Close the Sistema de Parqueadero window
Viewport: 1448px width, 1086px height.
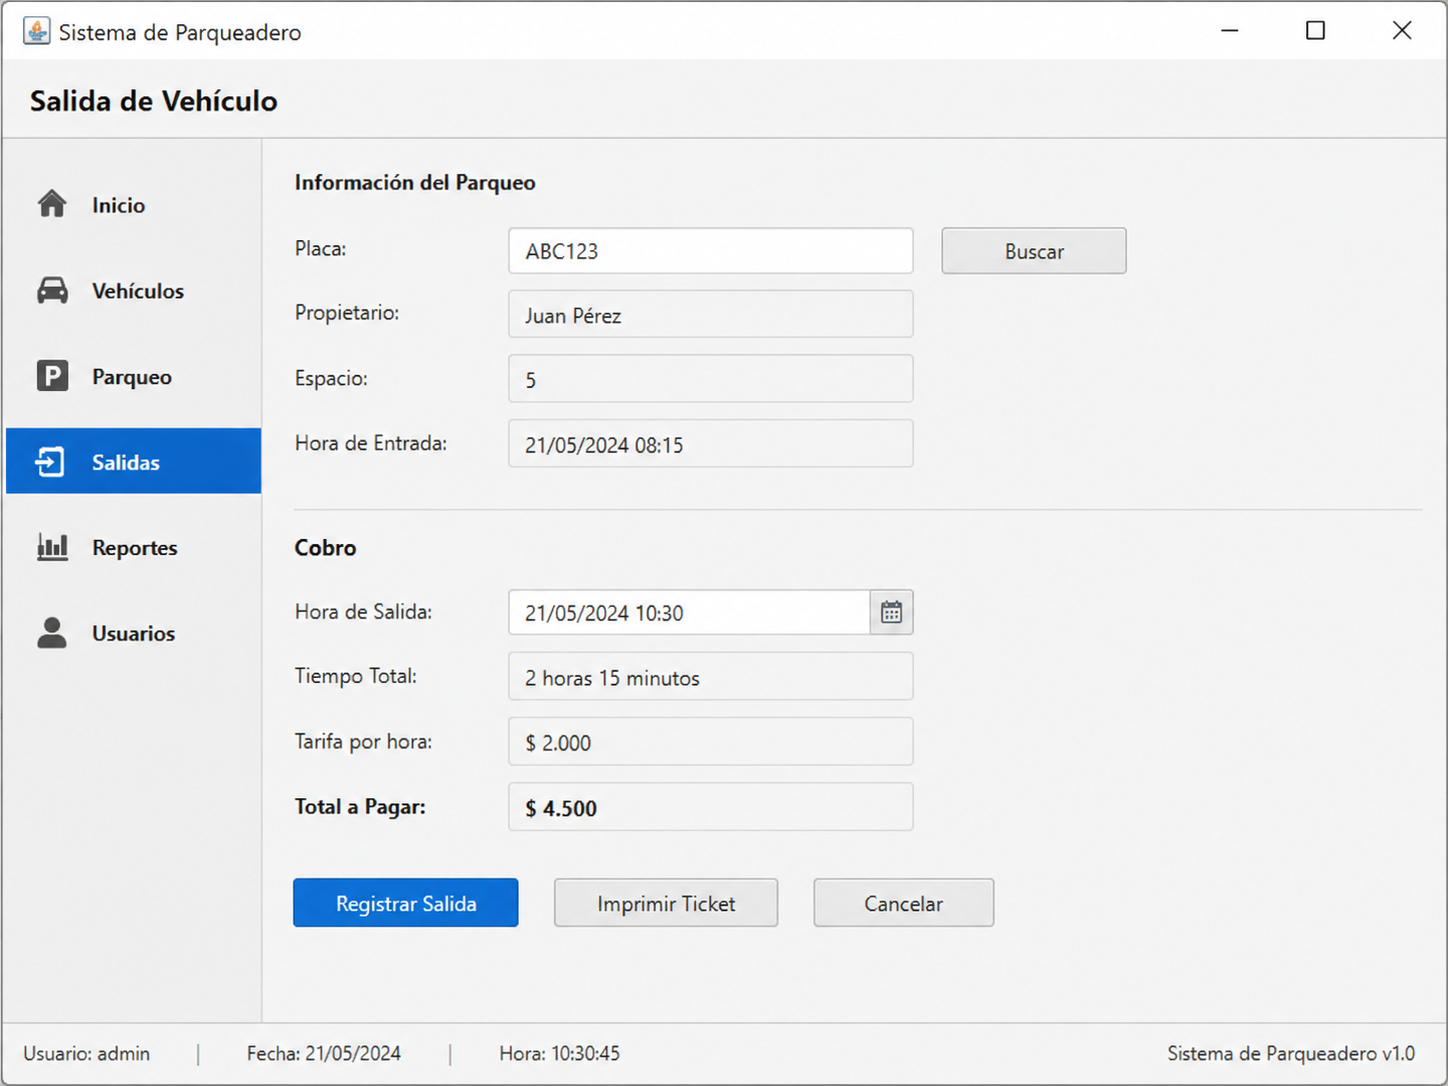pyautogui.click(x=1402, y=31)
